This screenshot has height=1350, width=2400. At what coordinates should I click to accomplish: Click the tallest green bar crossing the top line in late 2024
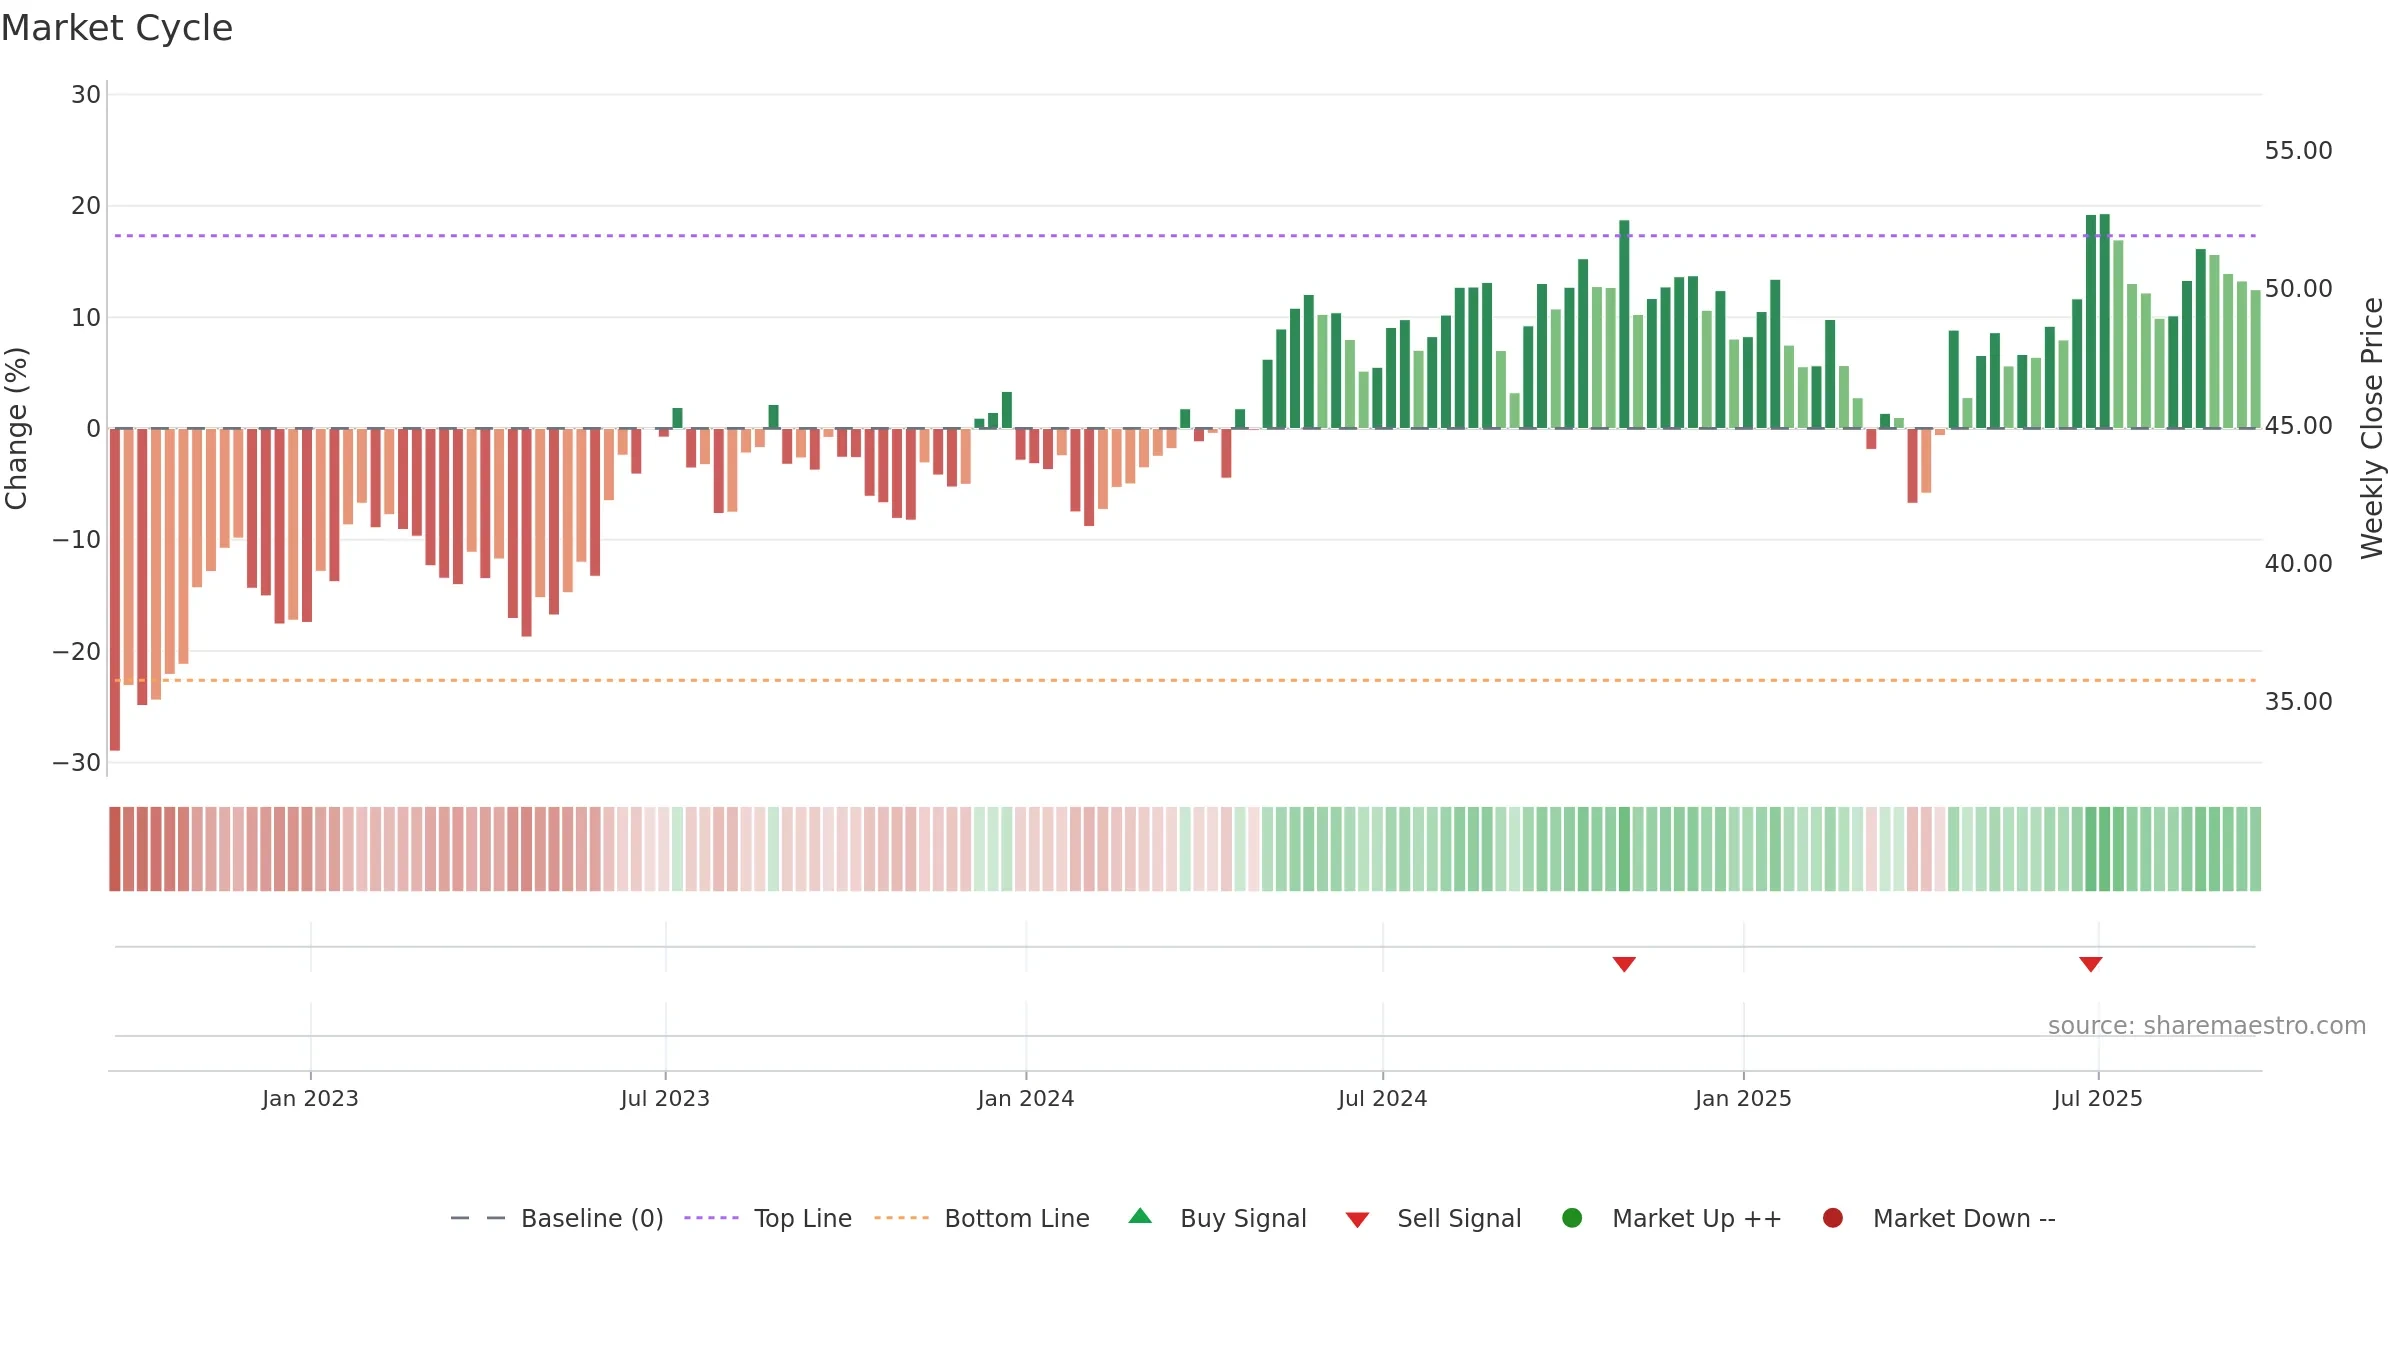point(1624,324)
